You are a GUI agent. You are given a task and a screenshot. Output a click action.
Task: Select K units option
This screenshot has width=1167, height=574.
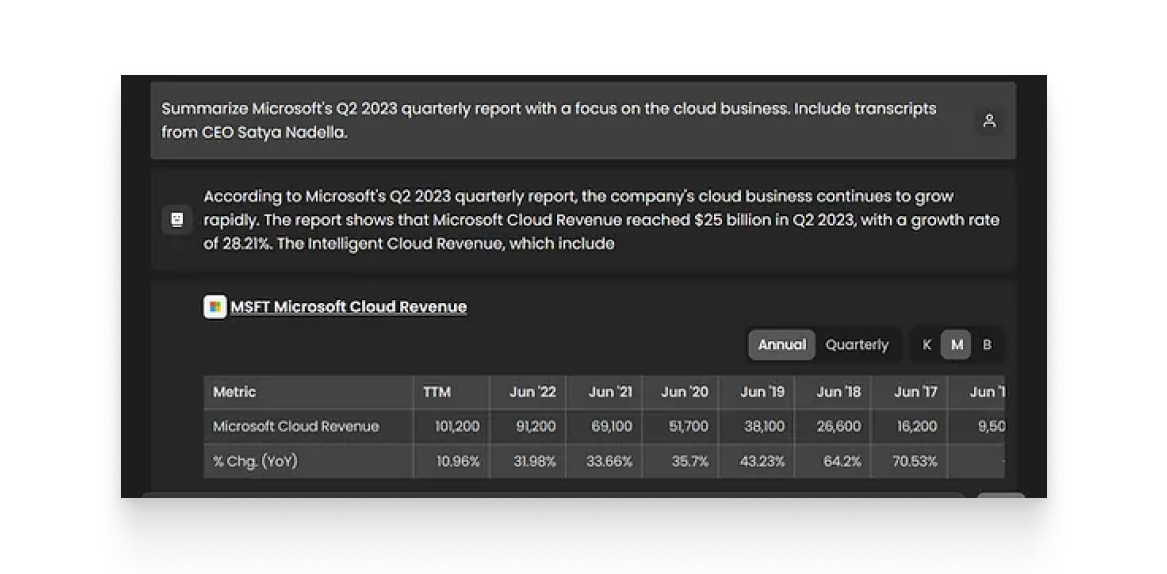926,345
